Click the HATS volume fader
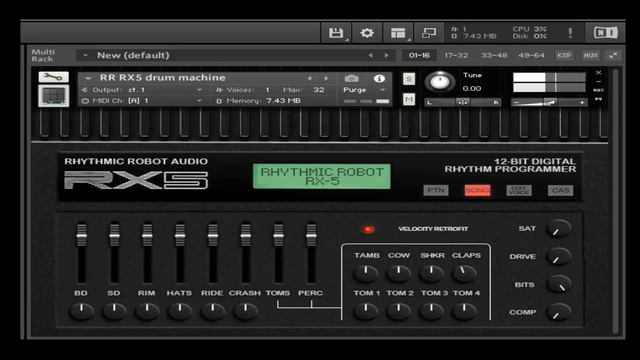 click(180, 235)
